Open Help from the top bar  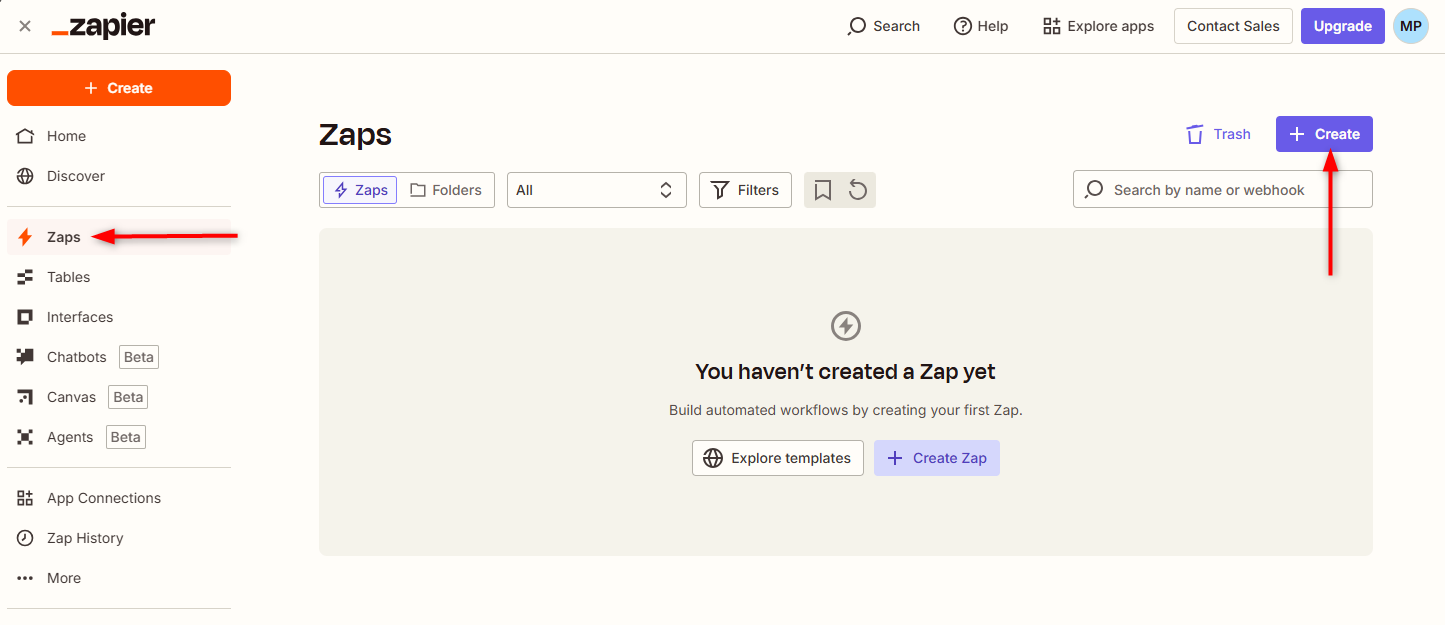pos(981,26)
